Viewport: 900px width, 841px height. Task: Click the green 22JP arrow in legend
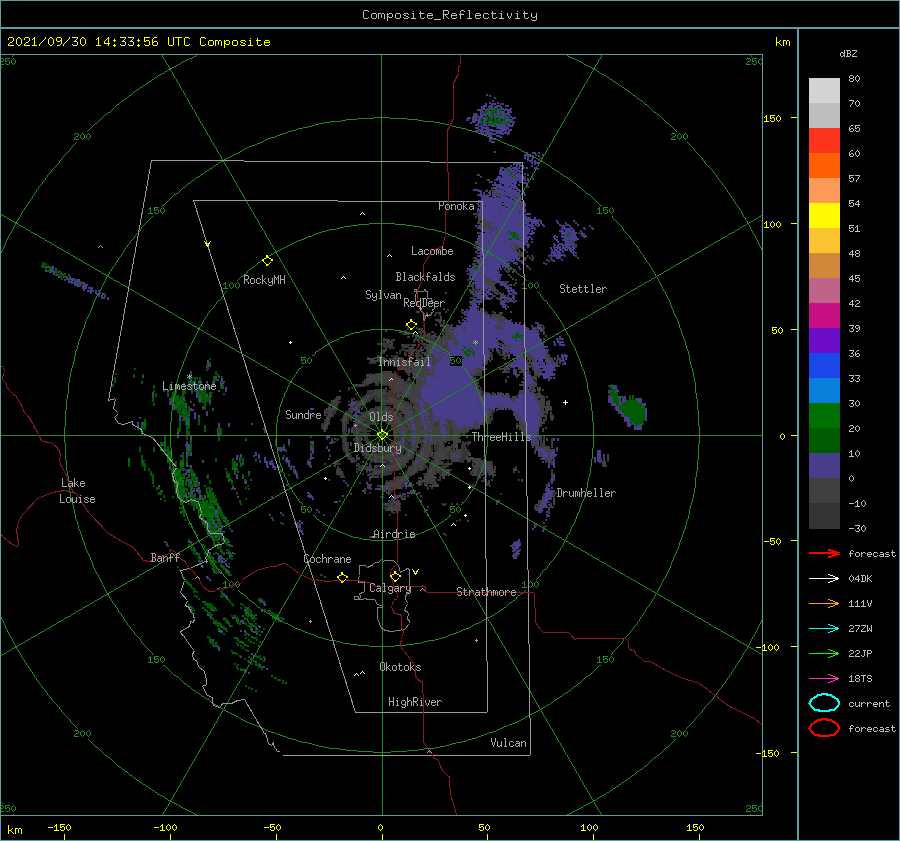coord(824,653)
